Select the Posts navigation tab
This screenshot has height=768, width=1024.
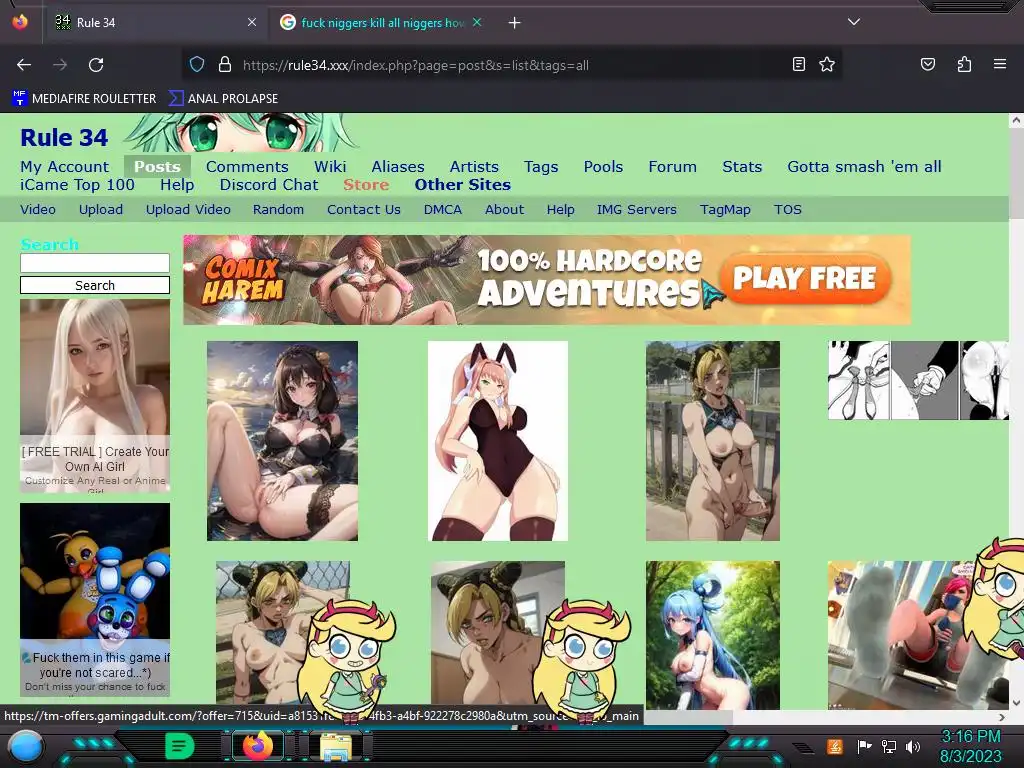point(157,167)
